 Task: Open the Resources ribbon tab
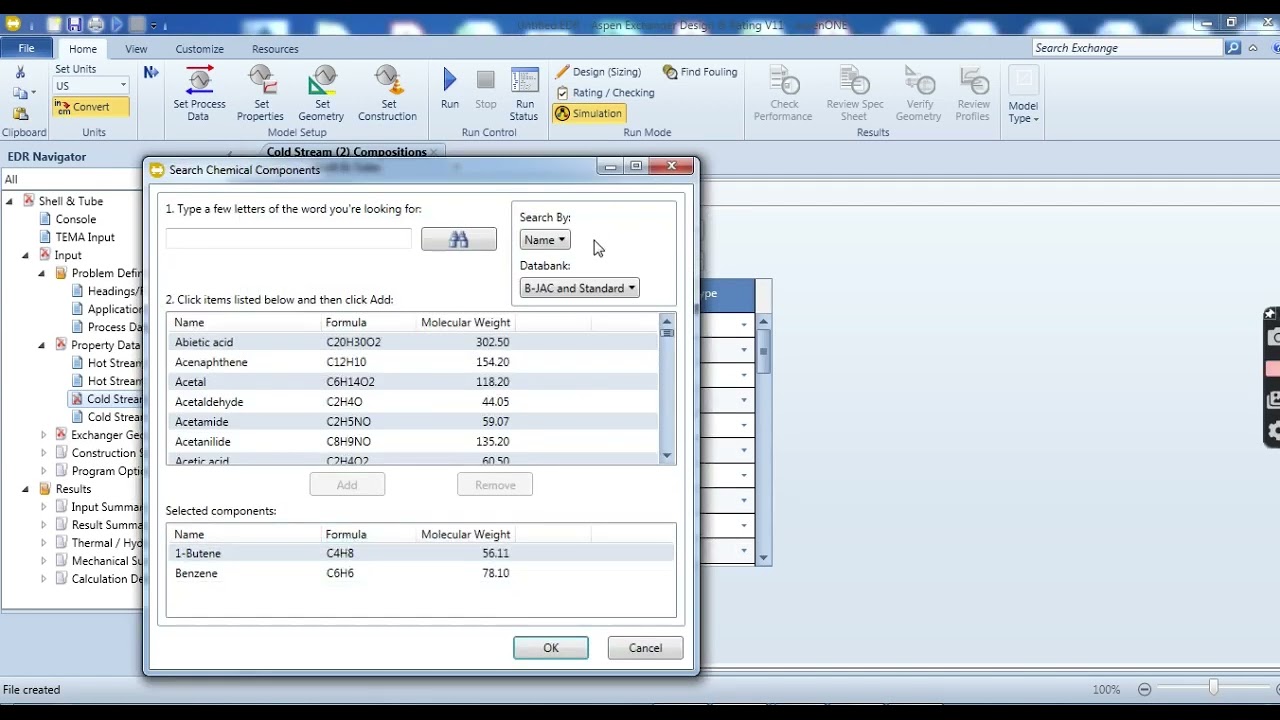(x=275, y=49)
